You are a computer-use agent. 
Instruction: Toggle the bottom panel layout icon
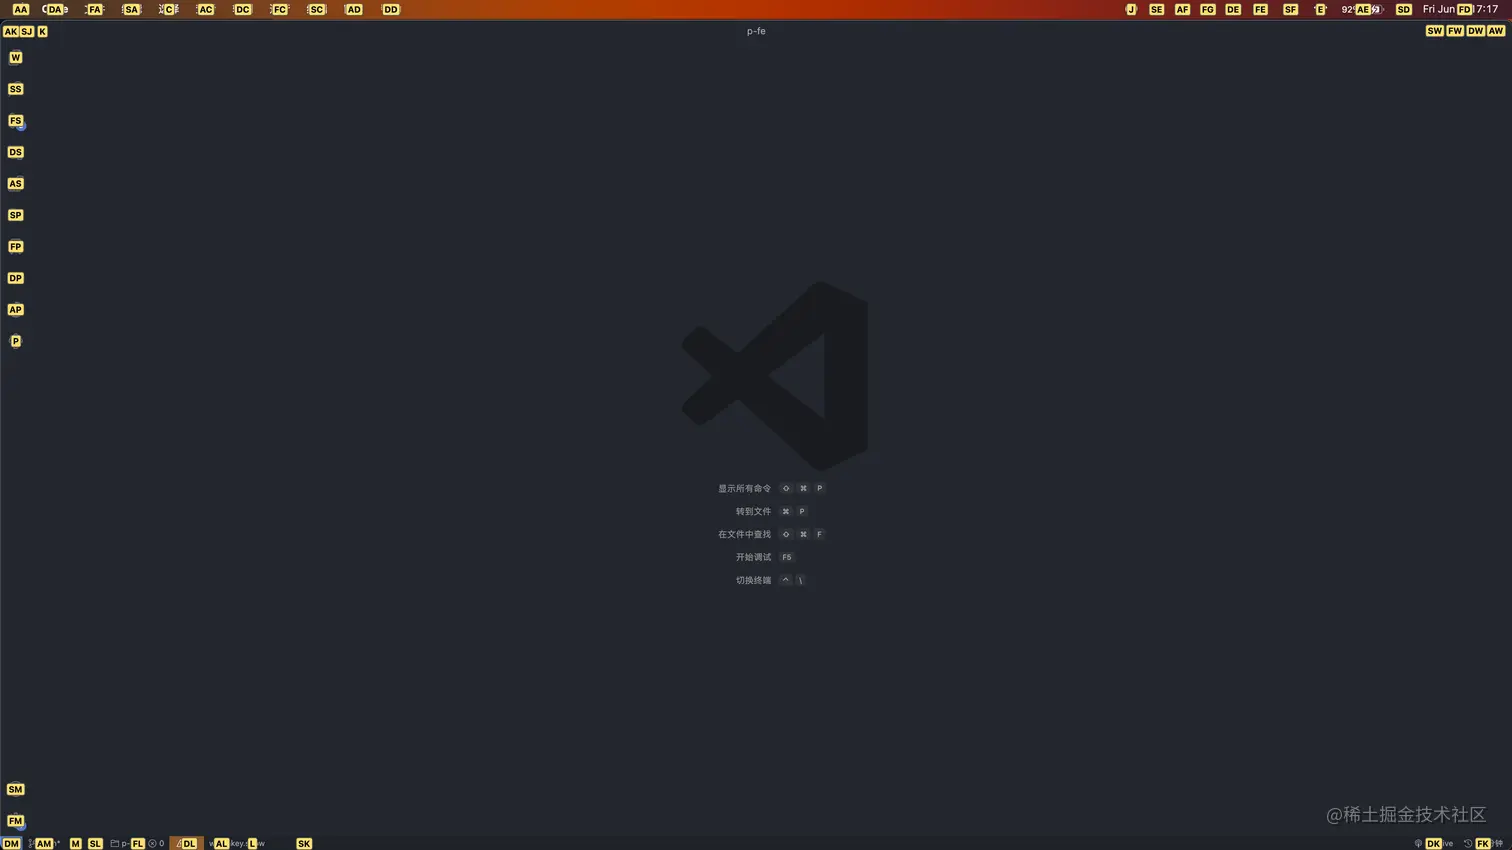(1455, 31)
